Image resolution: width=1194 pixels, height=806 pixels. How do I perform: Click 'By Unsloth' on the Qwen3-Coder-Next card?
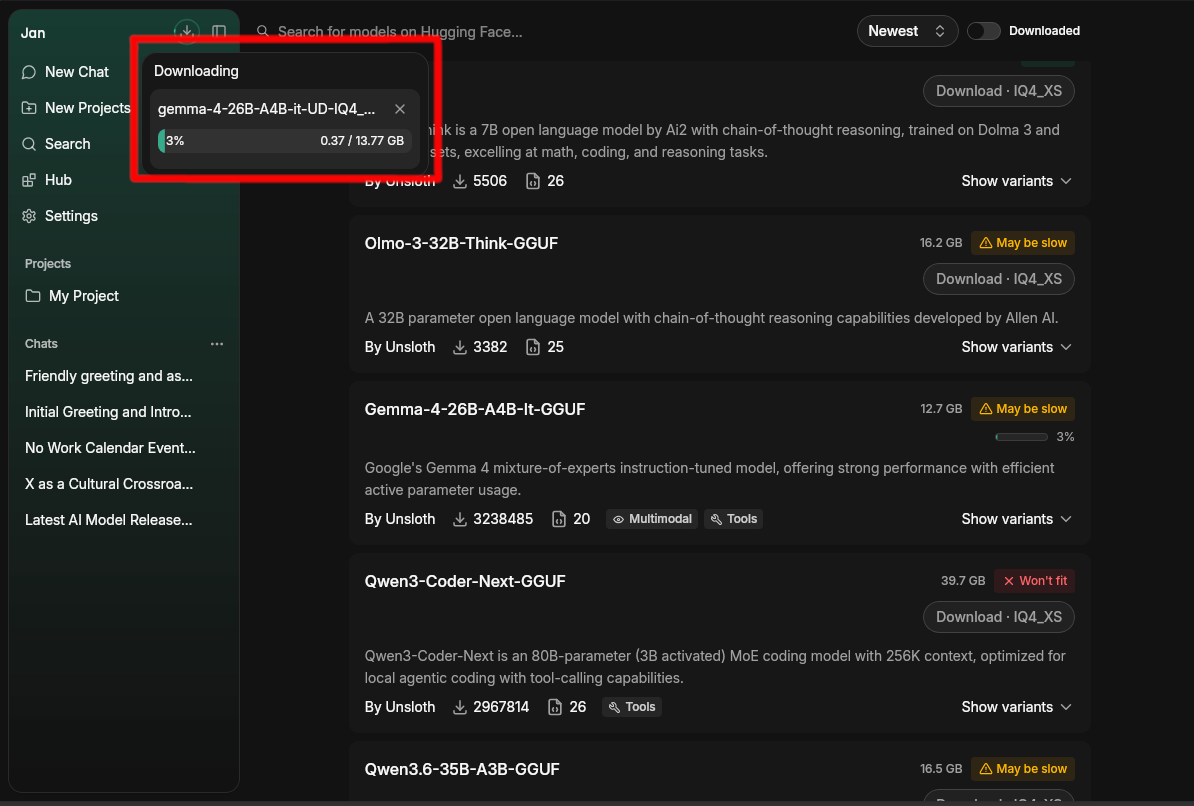[400, 707]
